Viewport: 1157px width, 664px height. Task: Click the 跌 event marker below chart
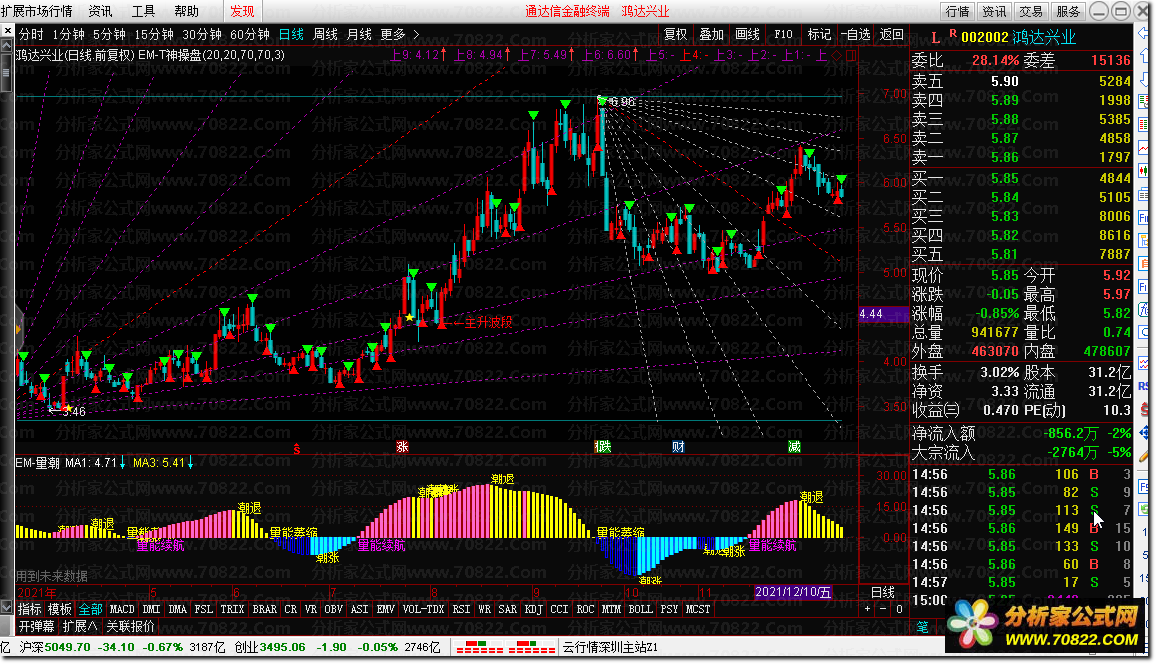[x=603, y=446]
